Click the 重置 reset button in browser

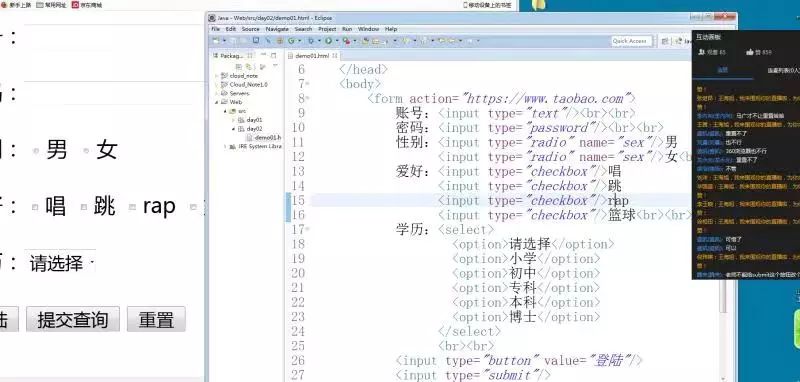click(156, 320)
